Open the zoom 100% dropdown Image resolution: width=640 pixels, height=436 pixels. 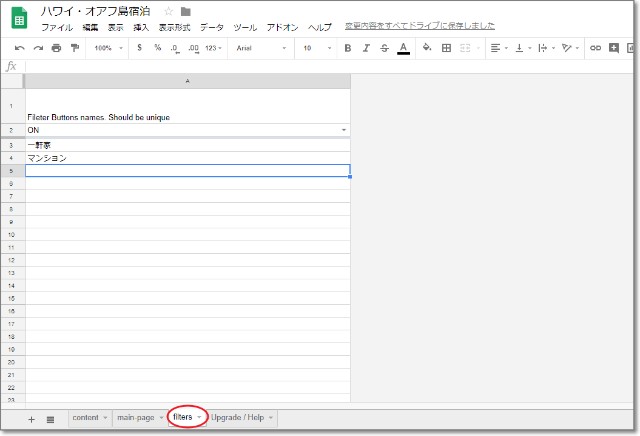coord(107,47)
